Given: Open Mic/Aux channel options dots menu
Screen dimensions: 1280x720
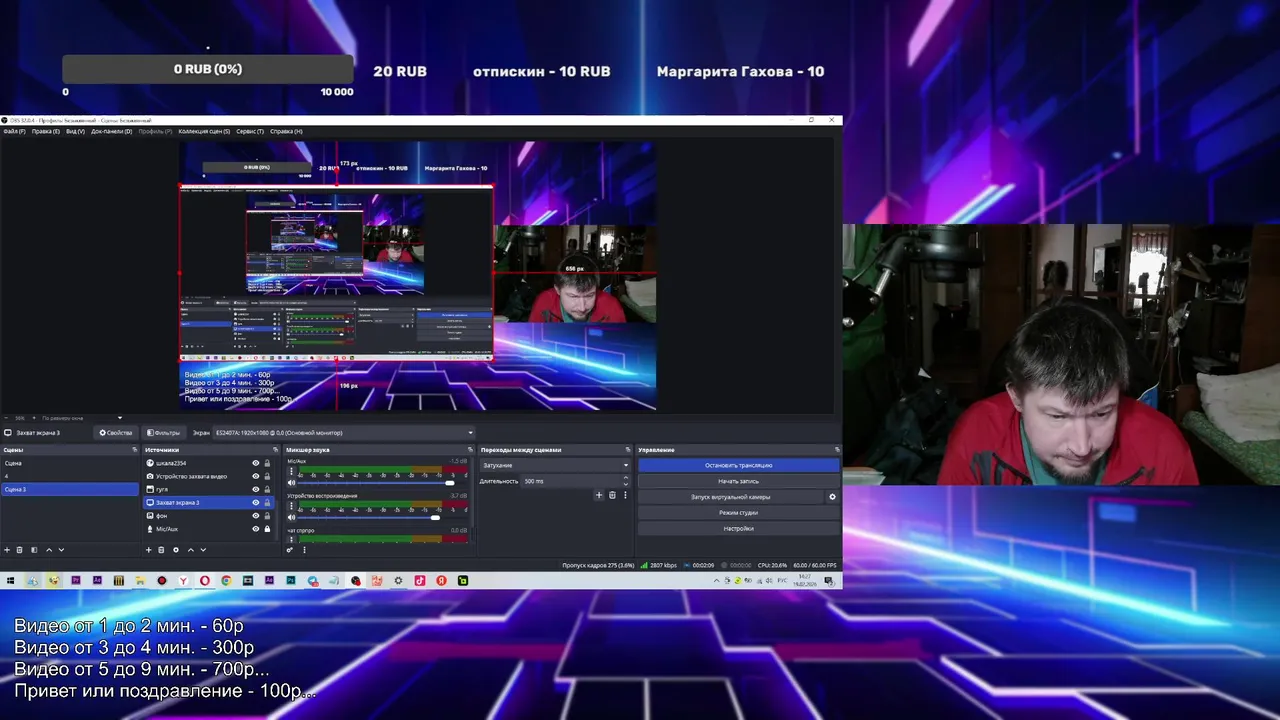Looking at the screenshot, I should (x=291, y=471).
